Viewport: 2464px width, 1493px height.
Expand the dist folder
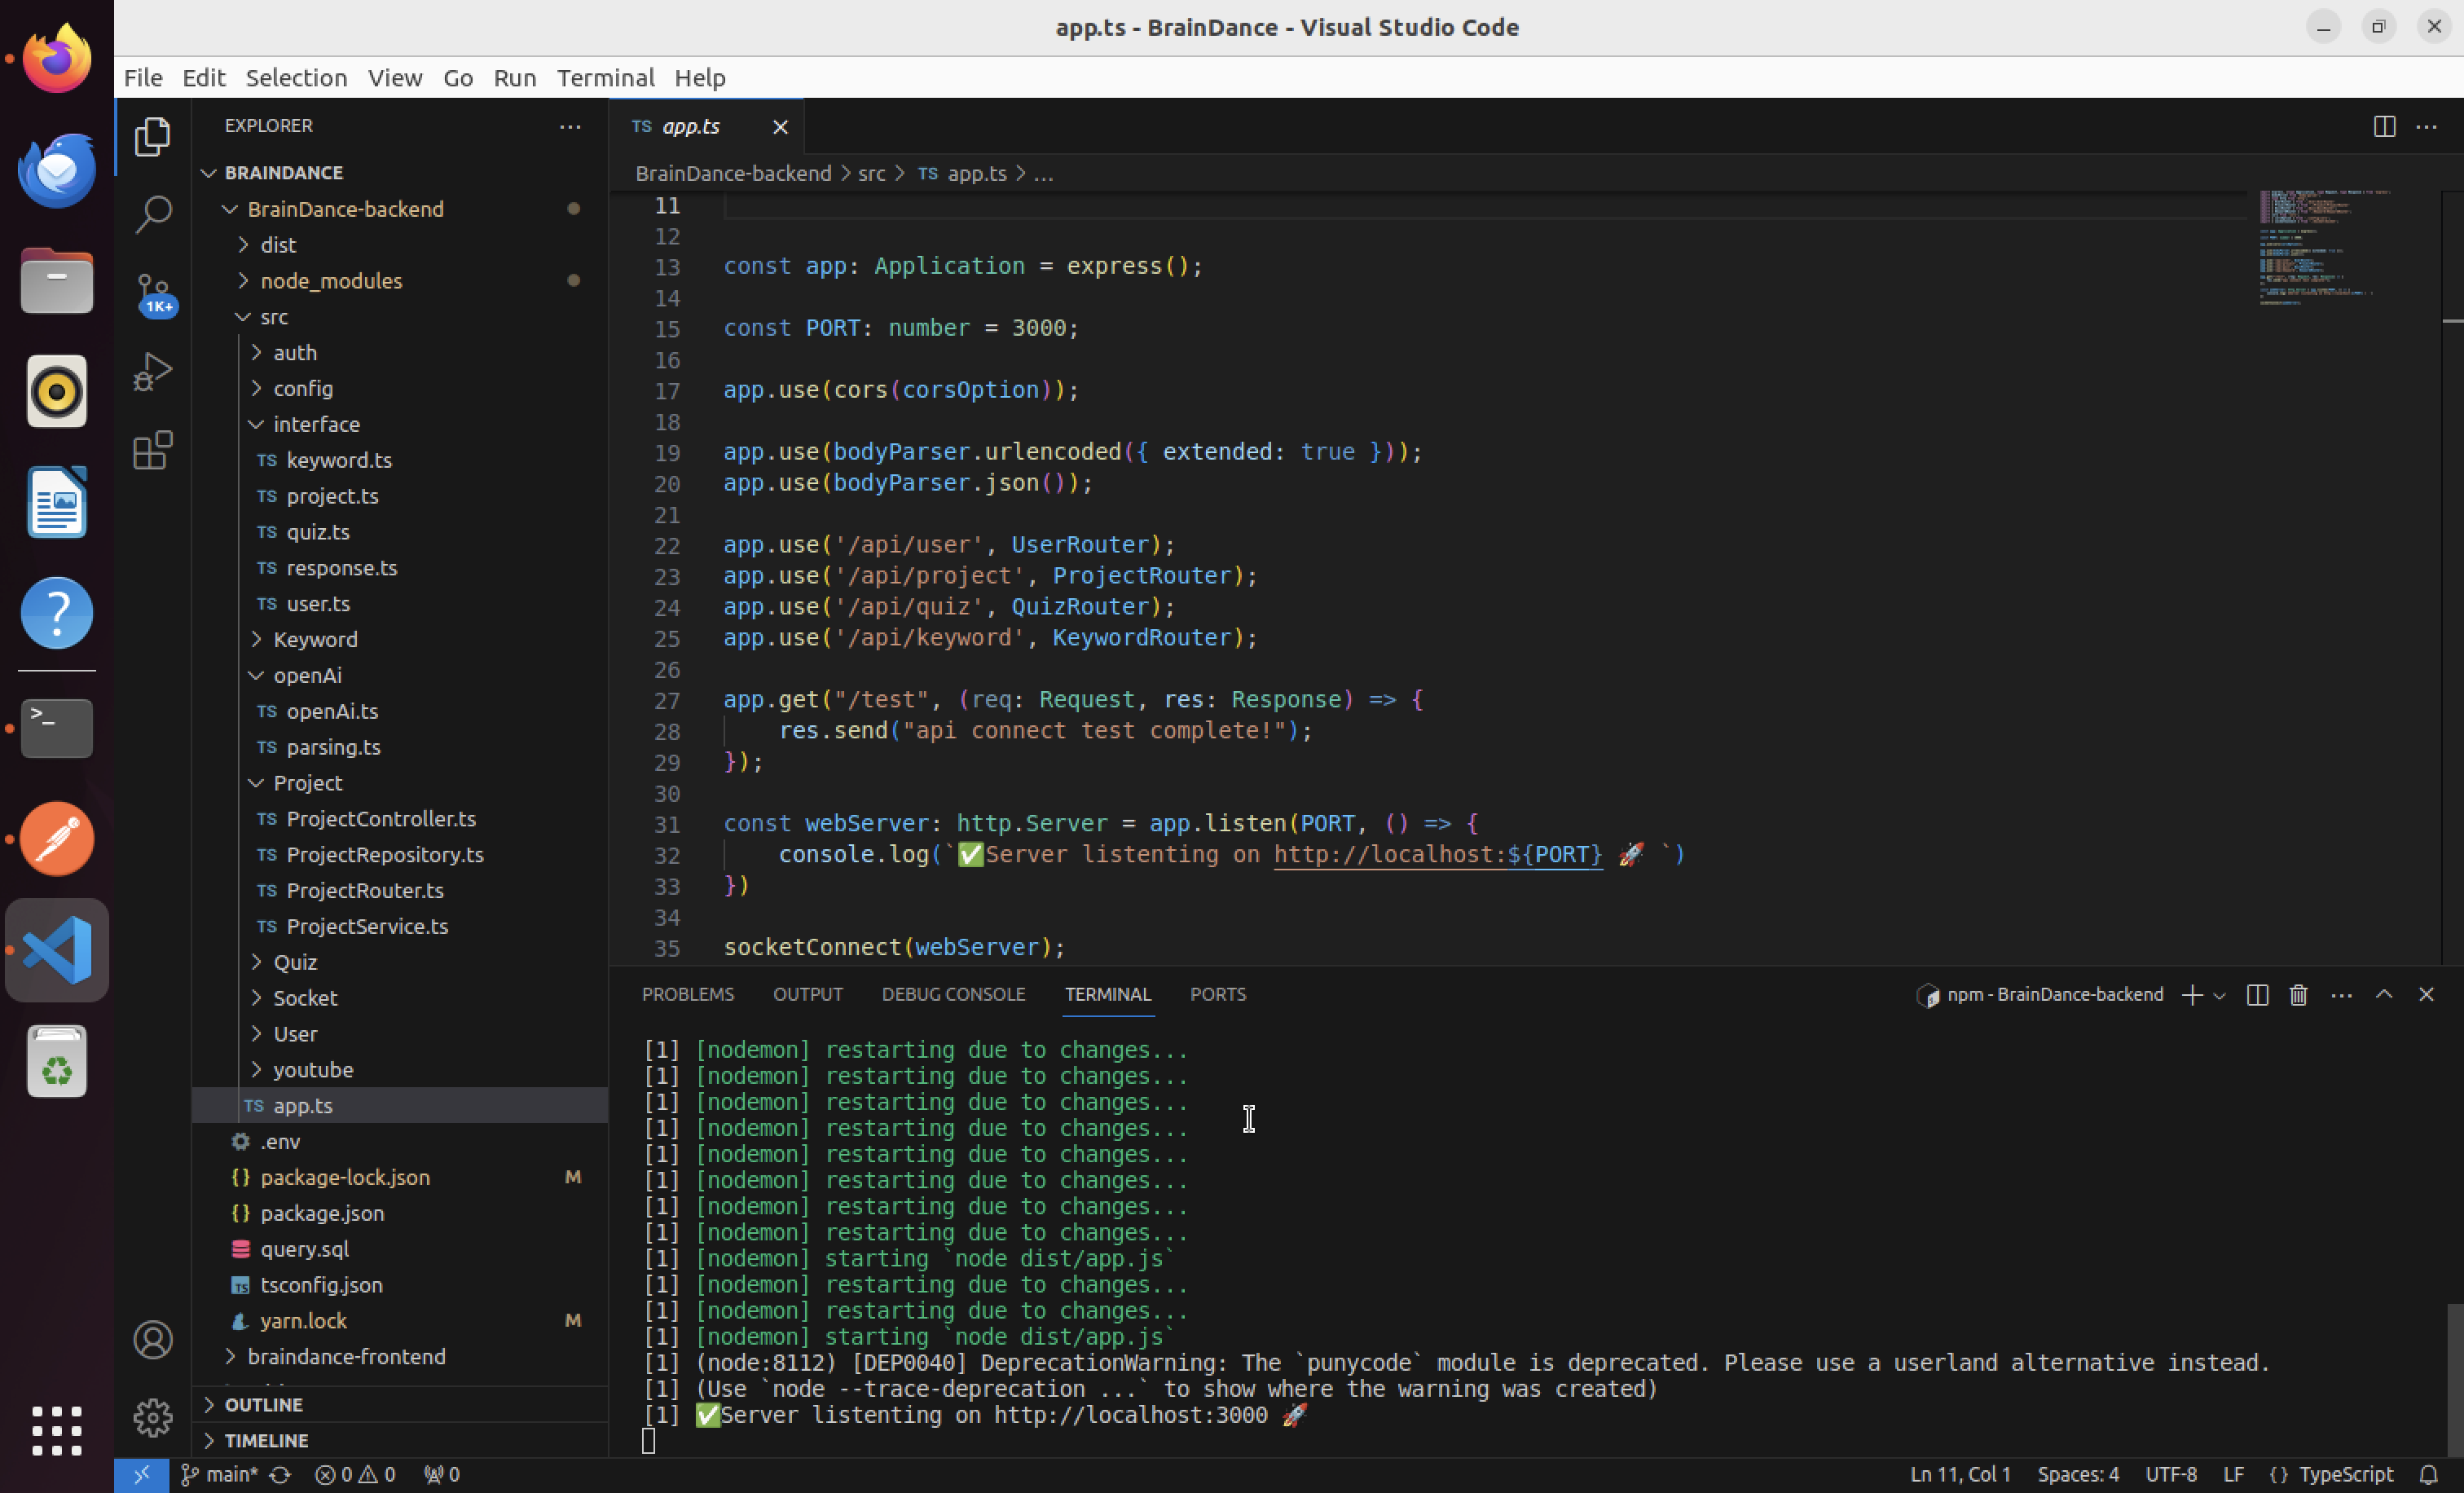[400, 245]
